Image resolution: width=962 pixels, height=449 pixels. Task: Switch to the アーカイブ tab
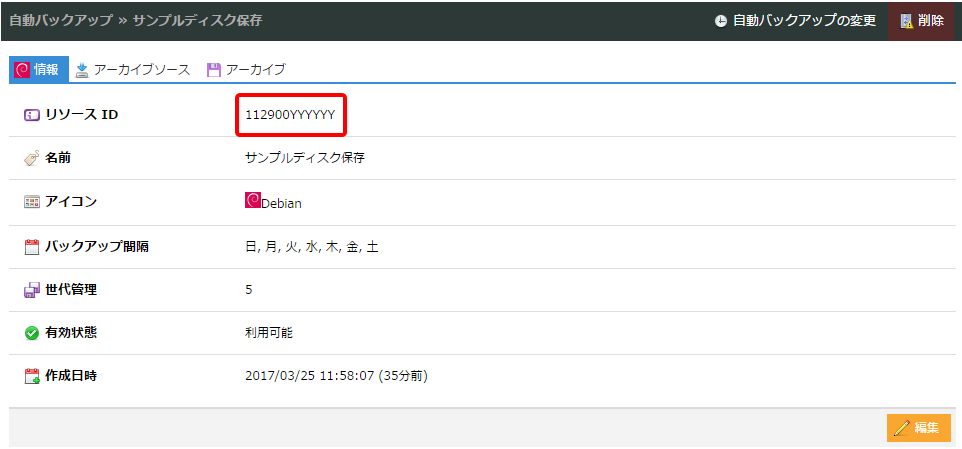pos(246,70)
